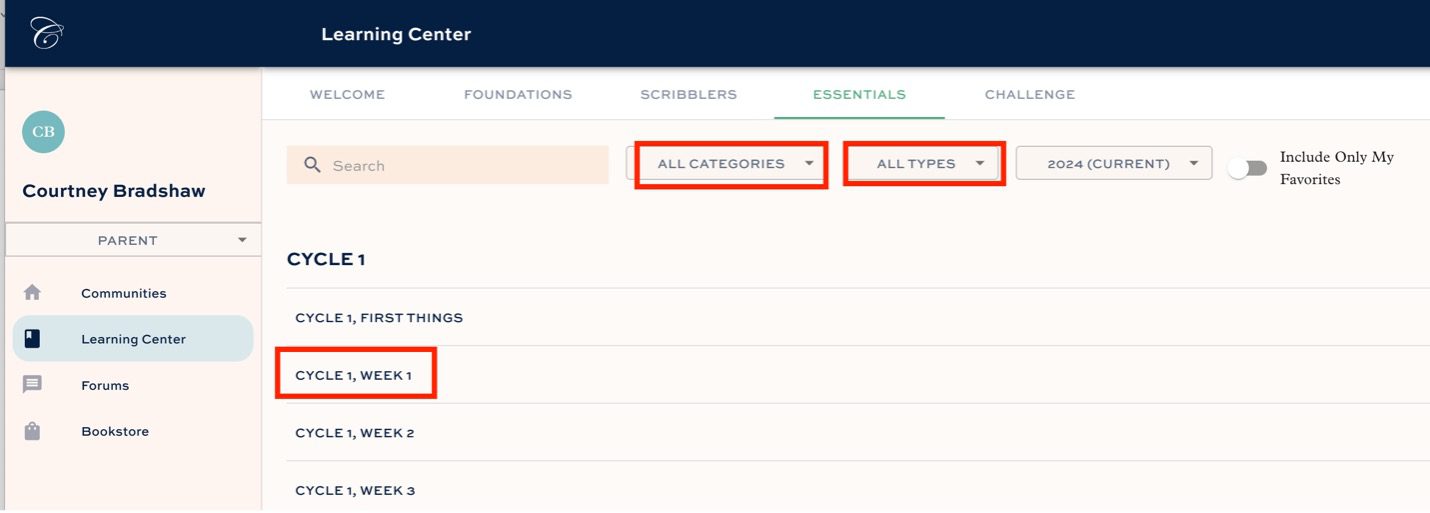Viewport: 1430px width, 513px height.
Task: Switch to the Challenge tab
Action: pos(1029,95)
